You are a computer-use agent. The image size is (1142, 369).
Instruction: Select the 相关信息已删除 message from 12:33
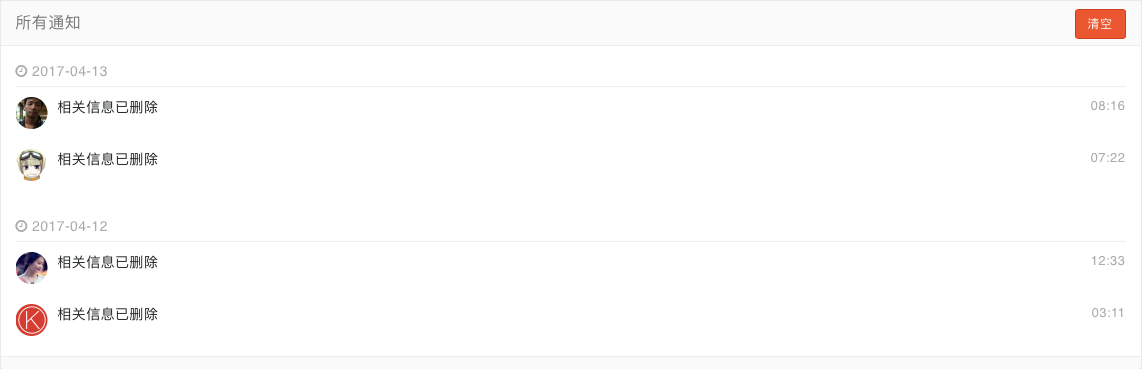pos(108,263)
